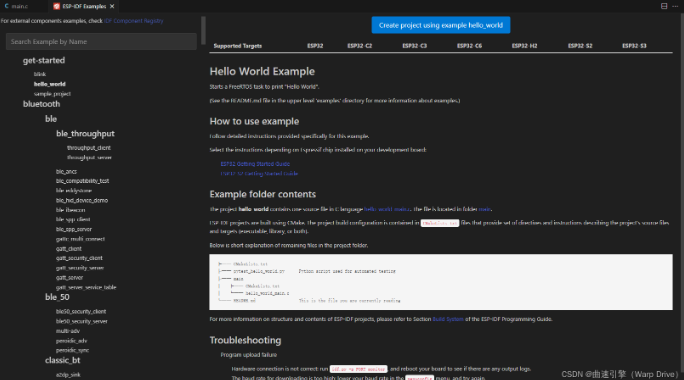Open the a2dp_sink example
684x380 pixels.
pyautogui.click(x=68, y=375)
